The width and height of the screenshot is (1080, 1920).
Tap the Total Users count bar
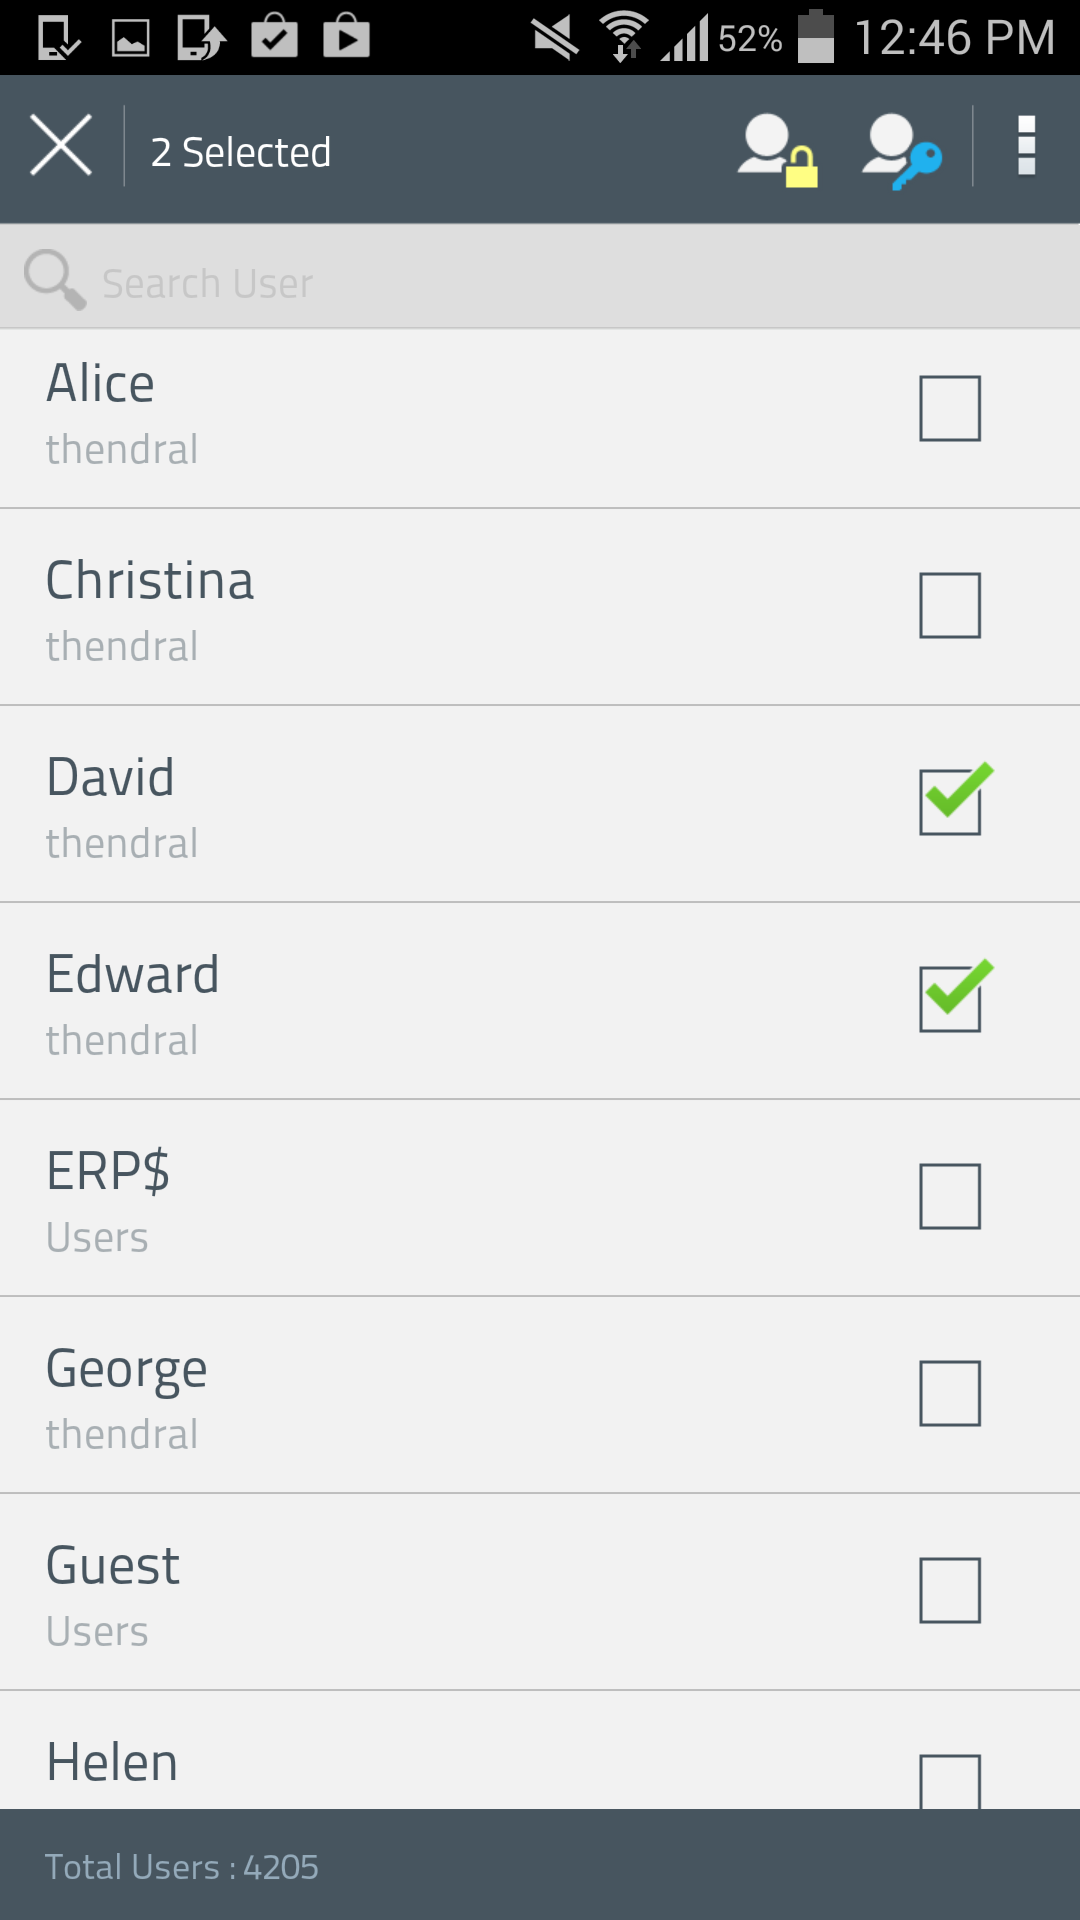(540, 1865)
